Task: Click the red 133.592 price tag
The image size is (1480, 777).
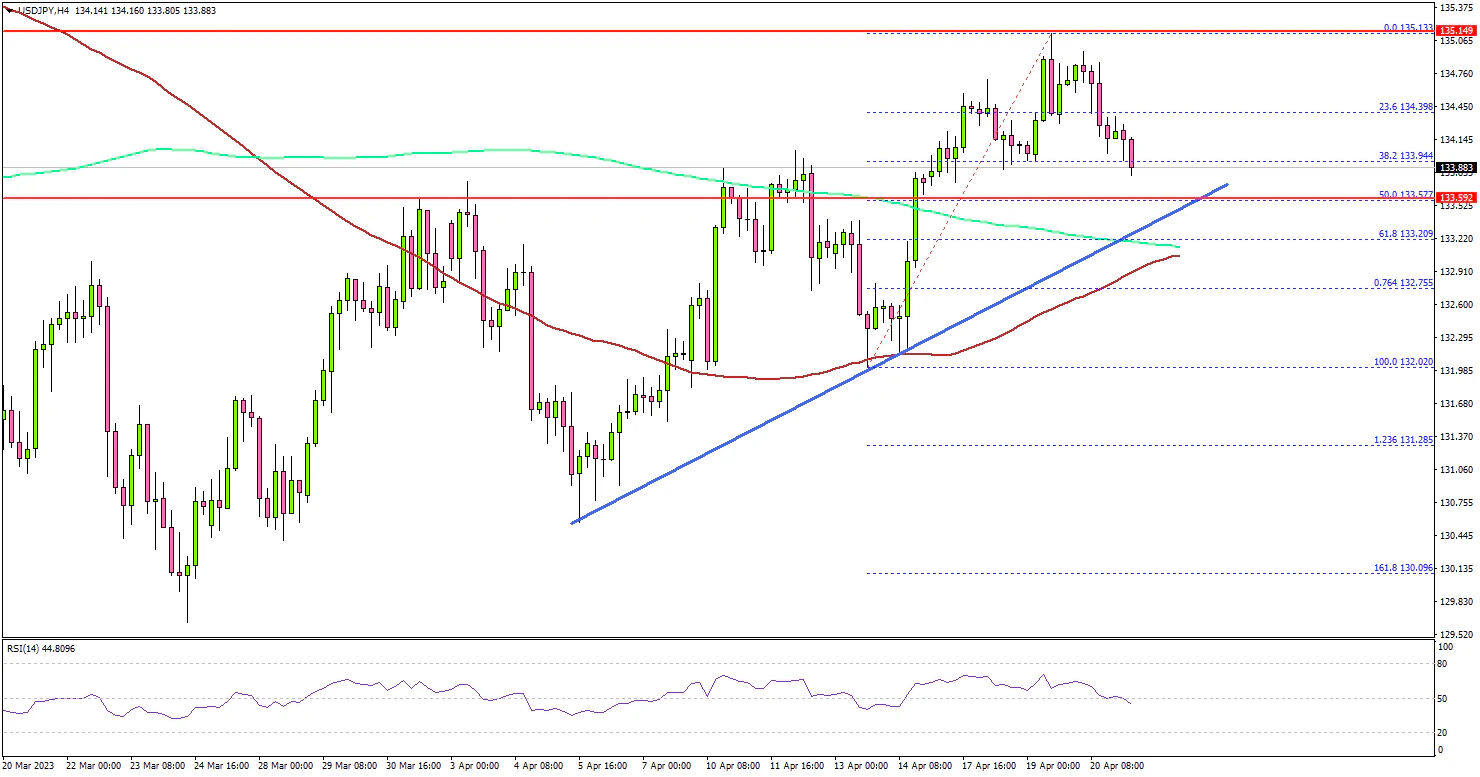Action: point(1455,198)
